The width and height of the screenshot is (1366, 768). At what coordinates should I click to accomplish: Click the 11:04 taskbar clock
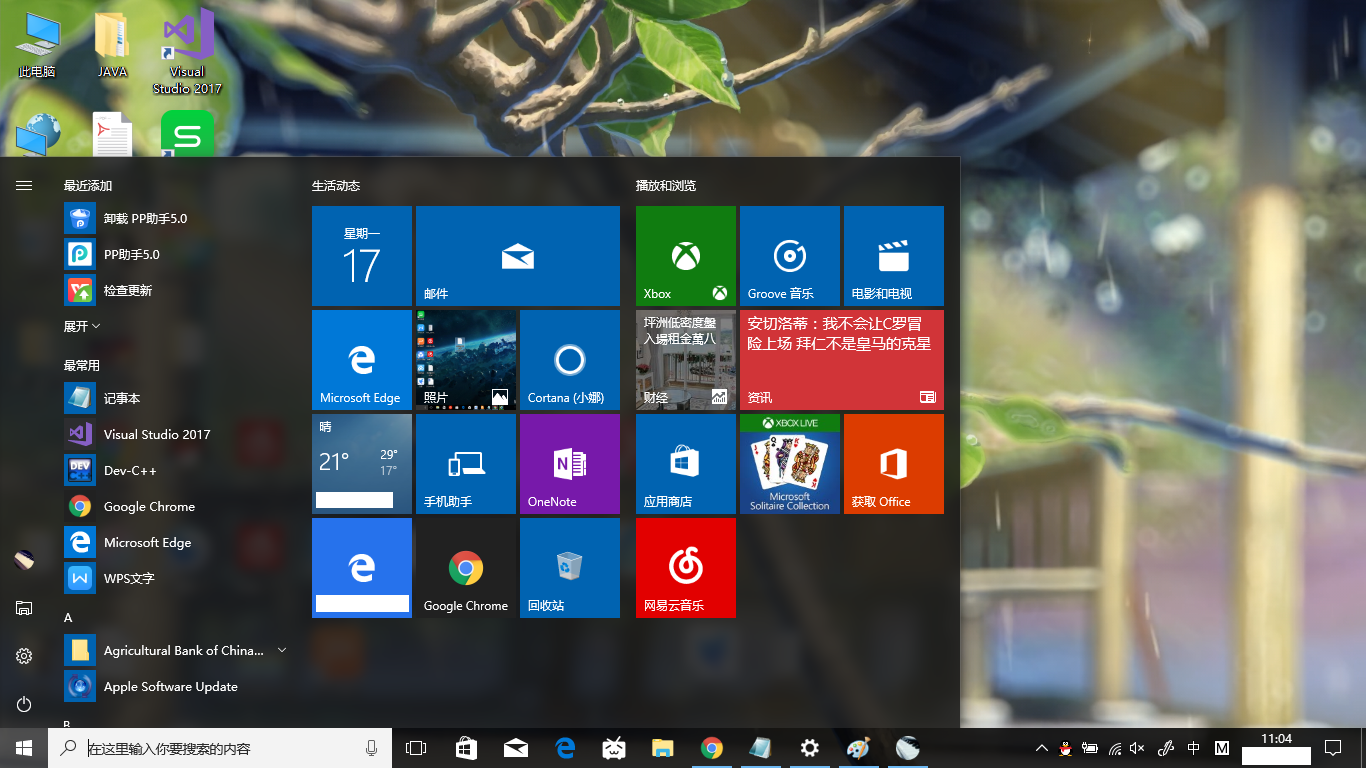(x=1276, y=739)
